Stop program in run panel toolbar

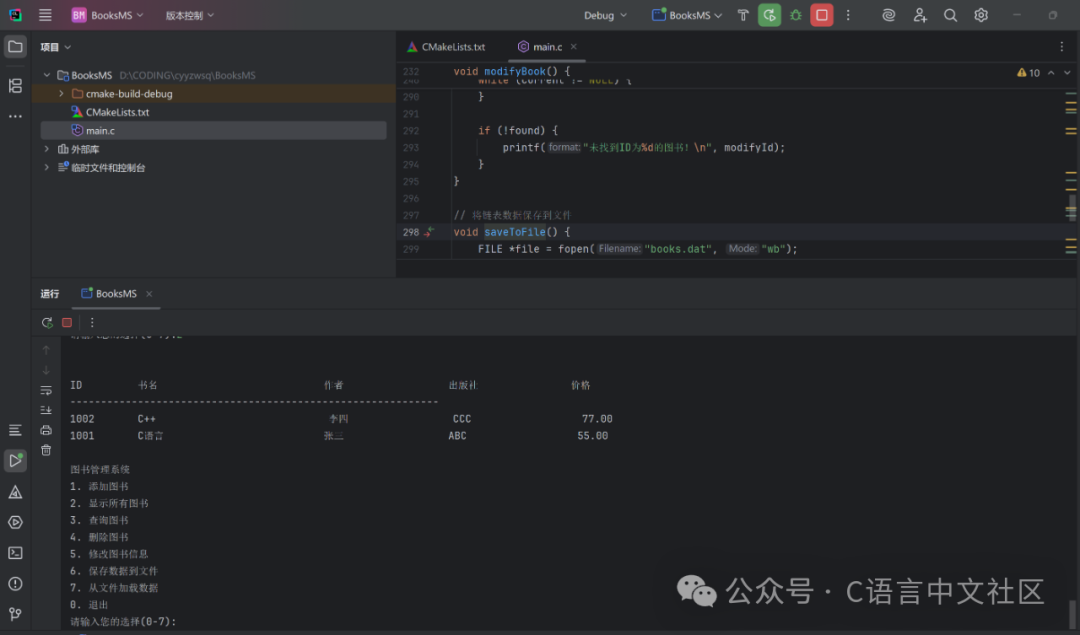[x=67, y=322]
